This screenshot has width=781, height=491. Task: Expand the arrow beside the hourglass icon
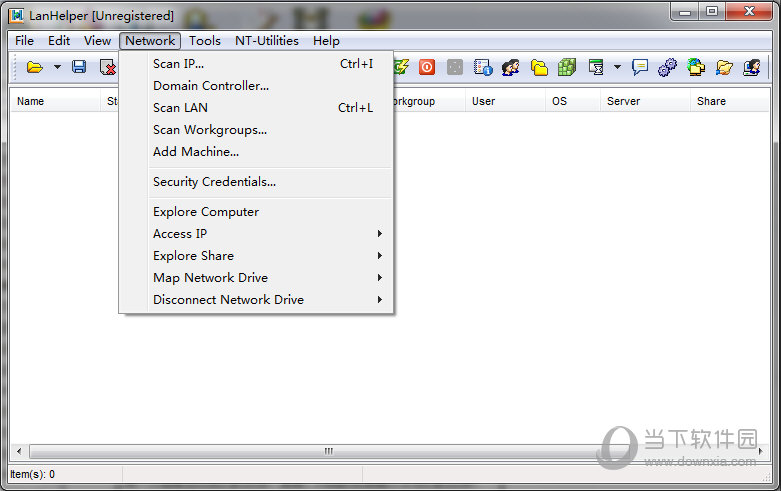tap(617, 67)
